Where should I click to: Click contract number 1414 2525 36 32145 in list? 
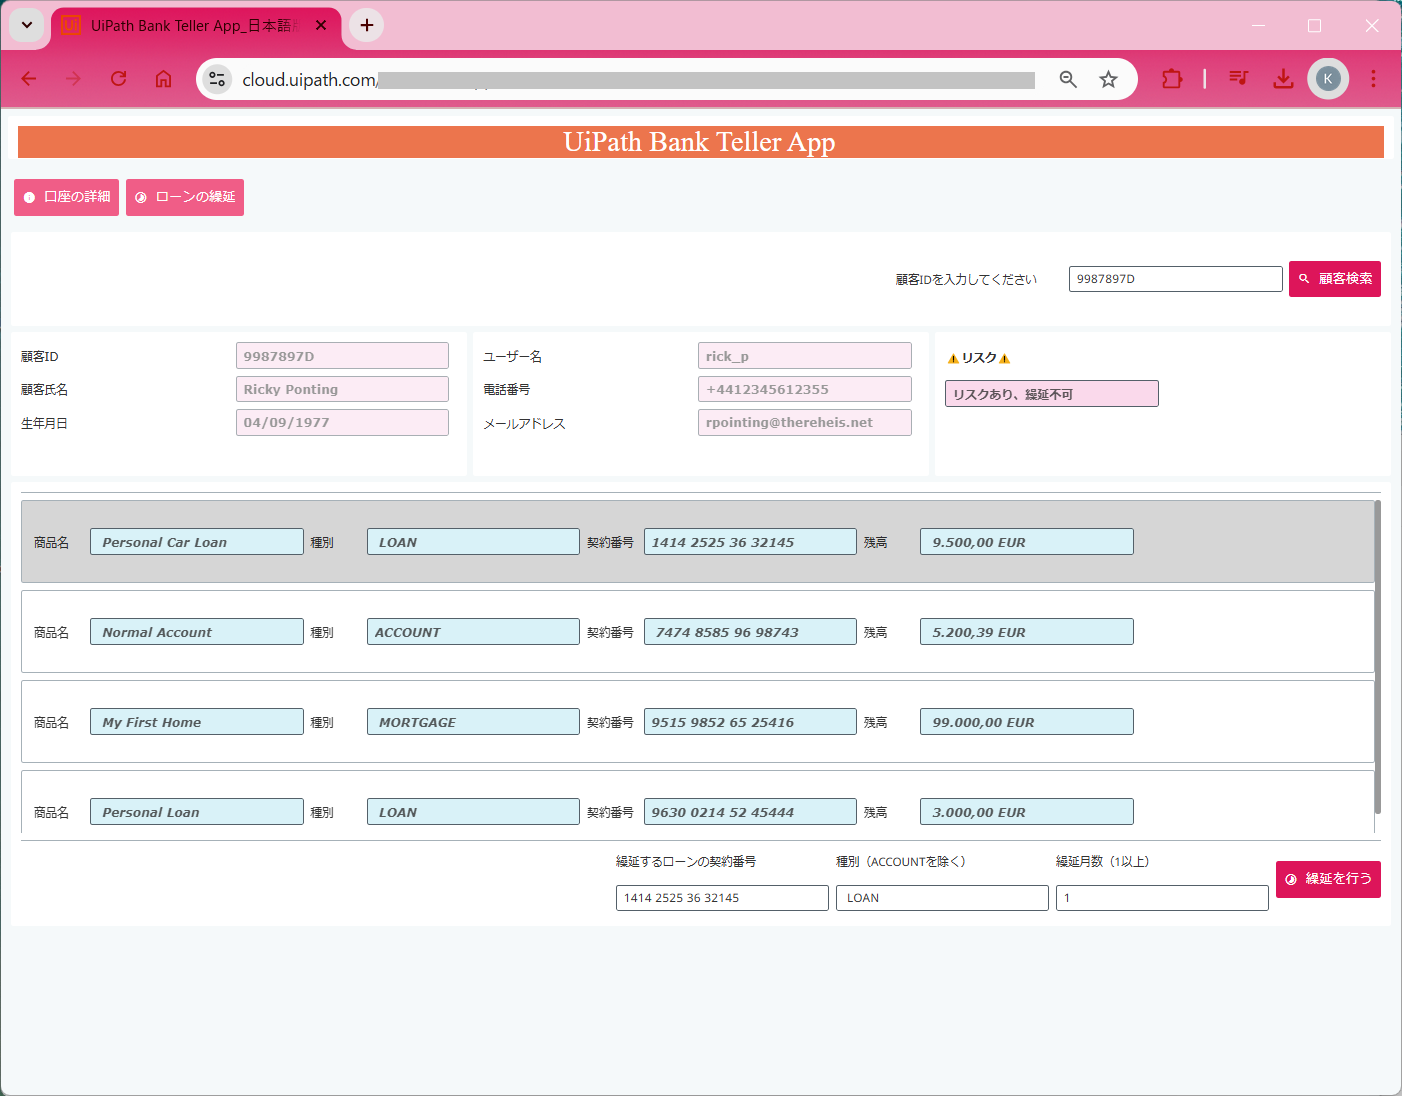click(x=750, y=542)
